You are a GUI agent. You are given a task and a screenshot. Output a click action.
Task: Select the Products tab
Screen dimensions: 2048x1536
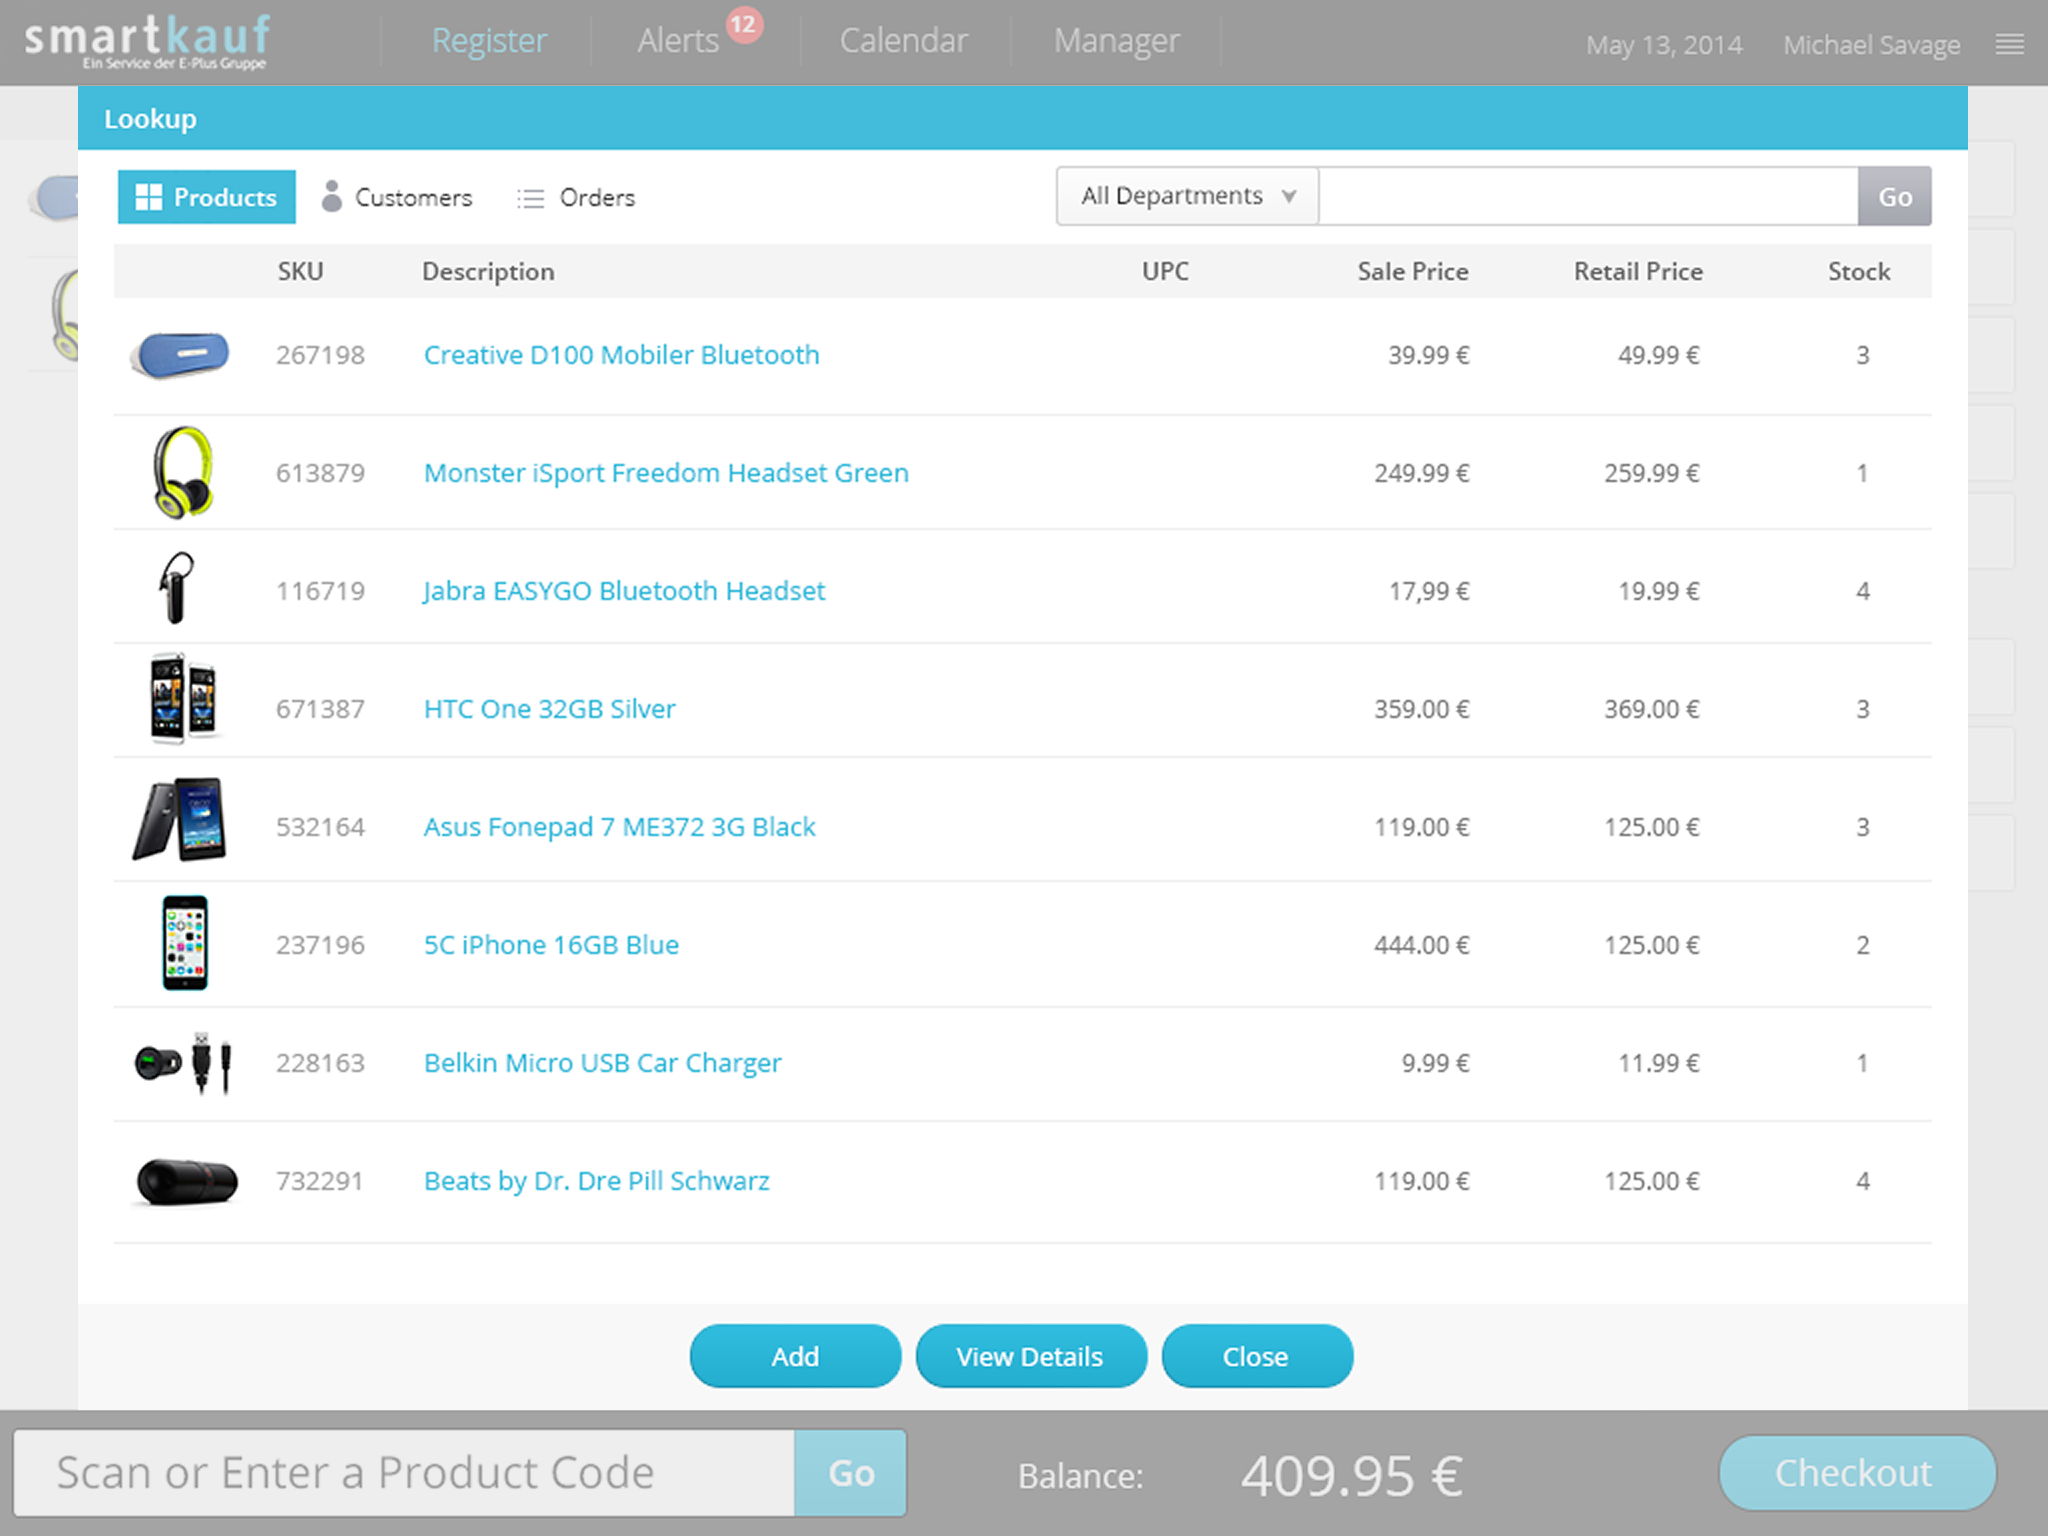click(x=206, y=197)
